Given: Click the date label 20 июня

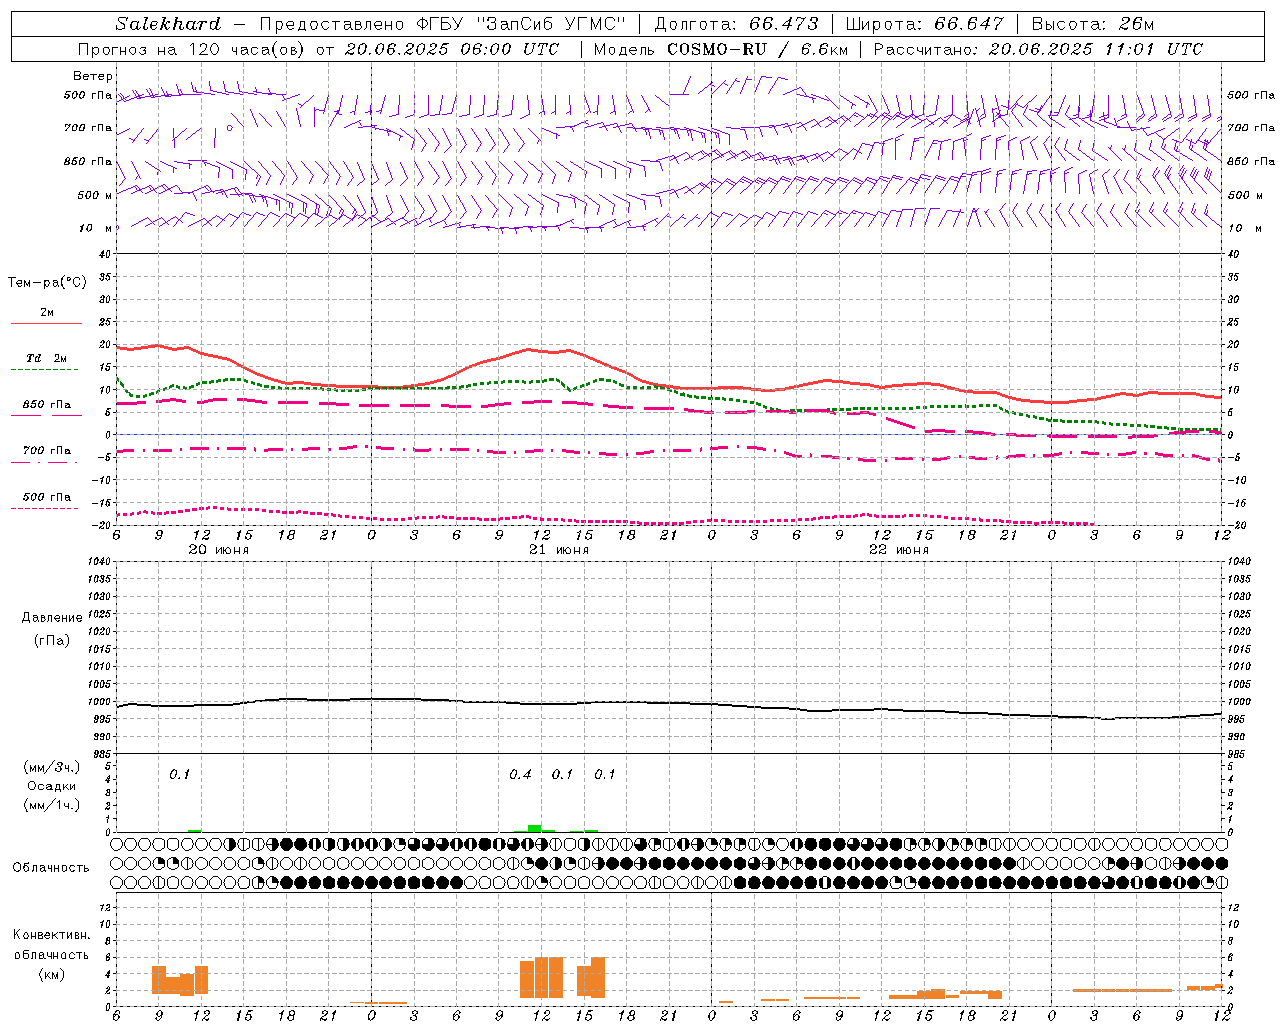Looking at the screenshot, I should 219,549.
